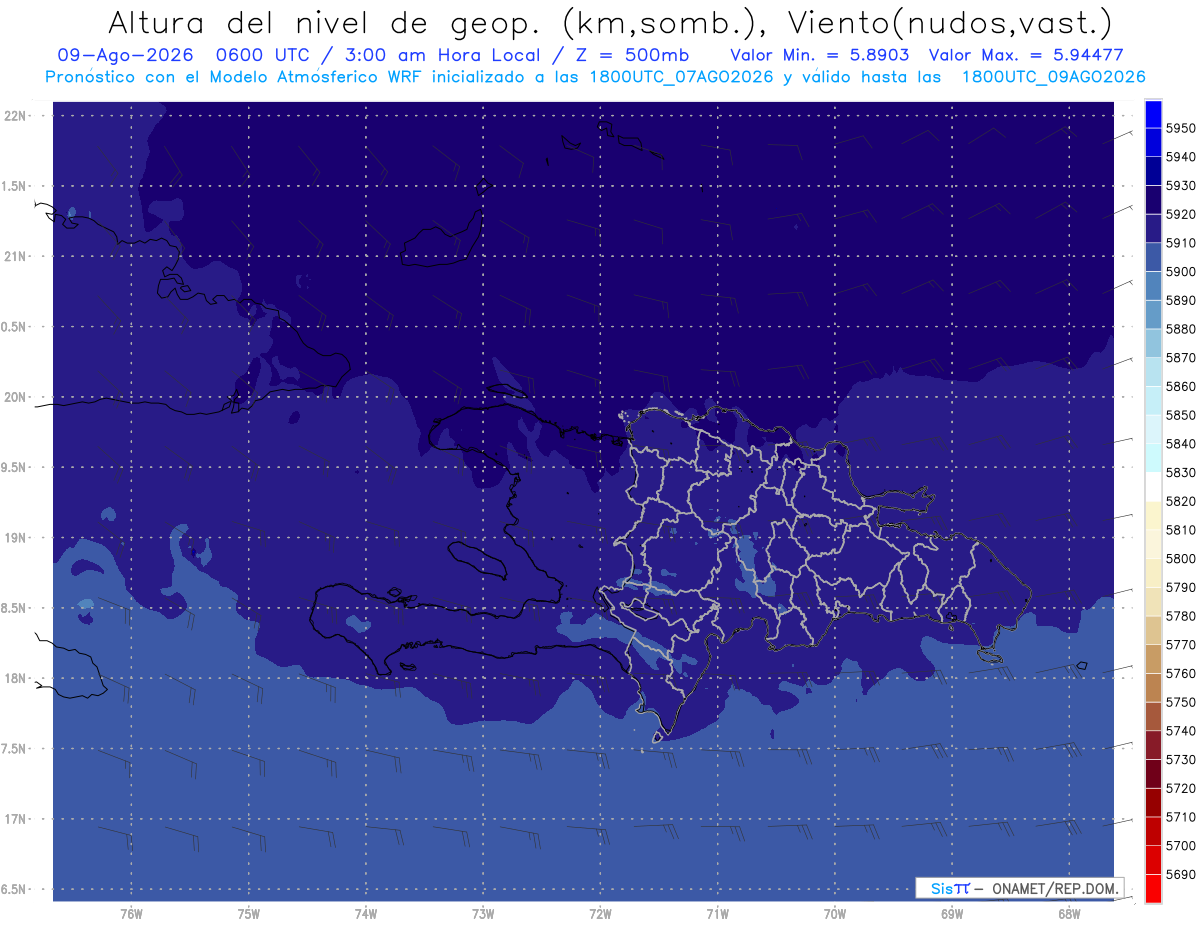Click the bright blue swatch above the 5950 label
The width and height of the screenshot is (1200, 927).
point(1153,114)
